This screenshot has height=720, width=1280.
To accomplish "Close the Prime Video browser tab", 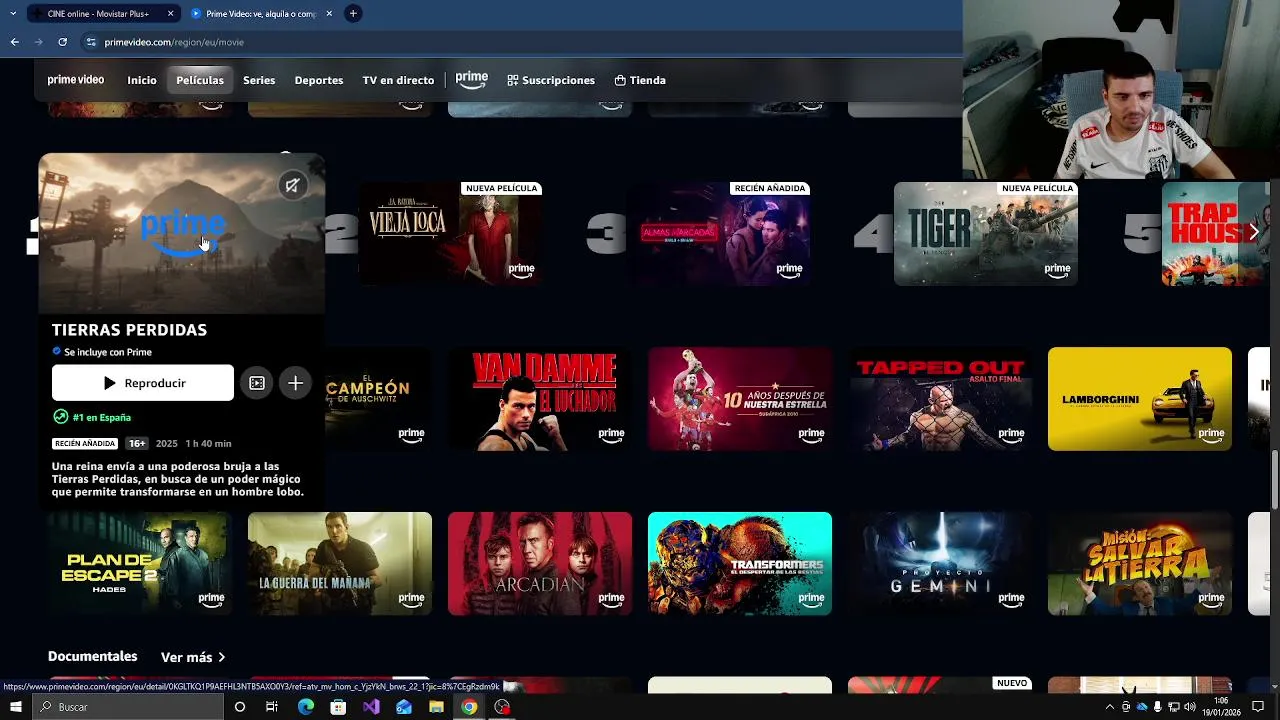I will coord(329,14).
